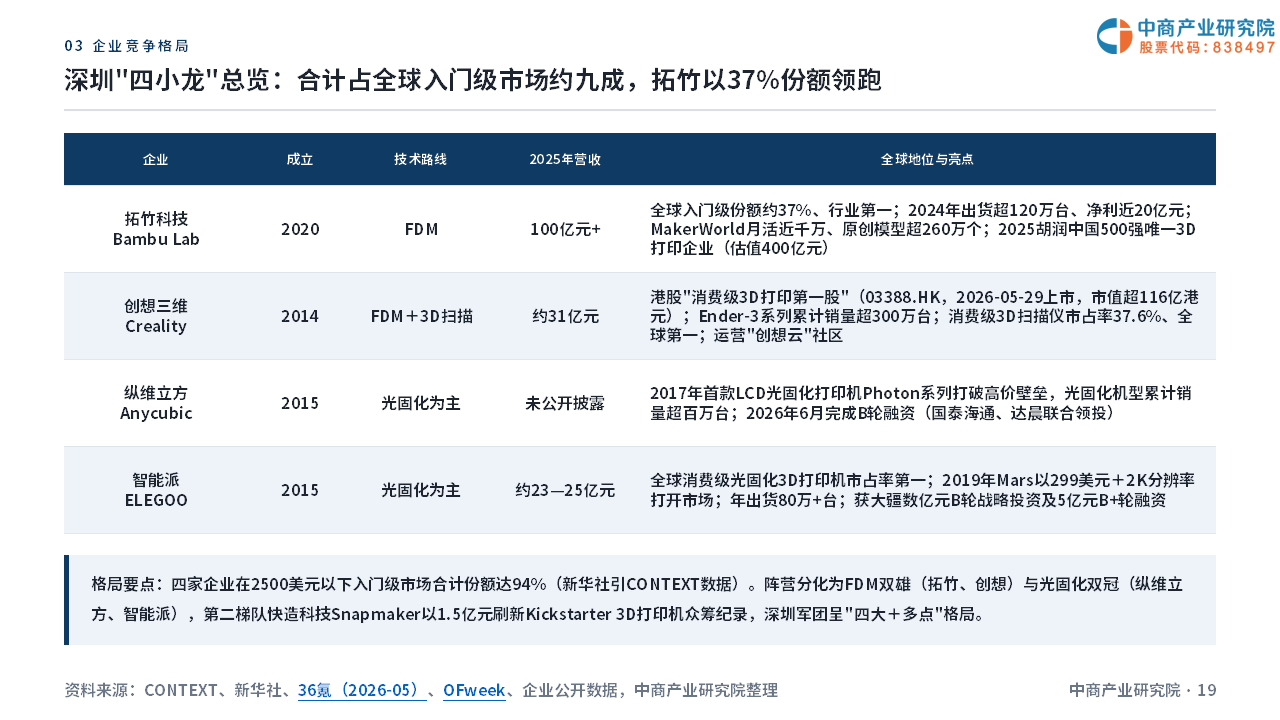Click the 约31亿元 revenue cell
This screenshot has width=1280, height=720.
[565, 316]
